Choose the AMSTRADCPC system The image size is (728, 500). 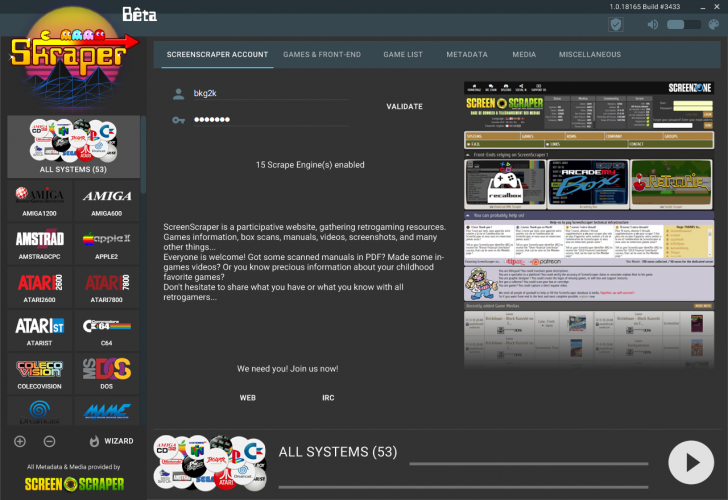pos(39,244)
